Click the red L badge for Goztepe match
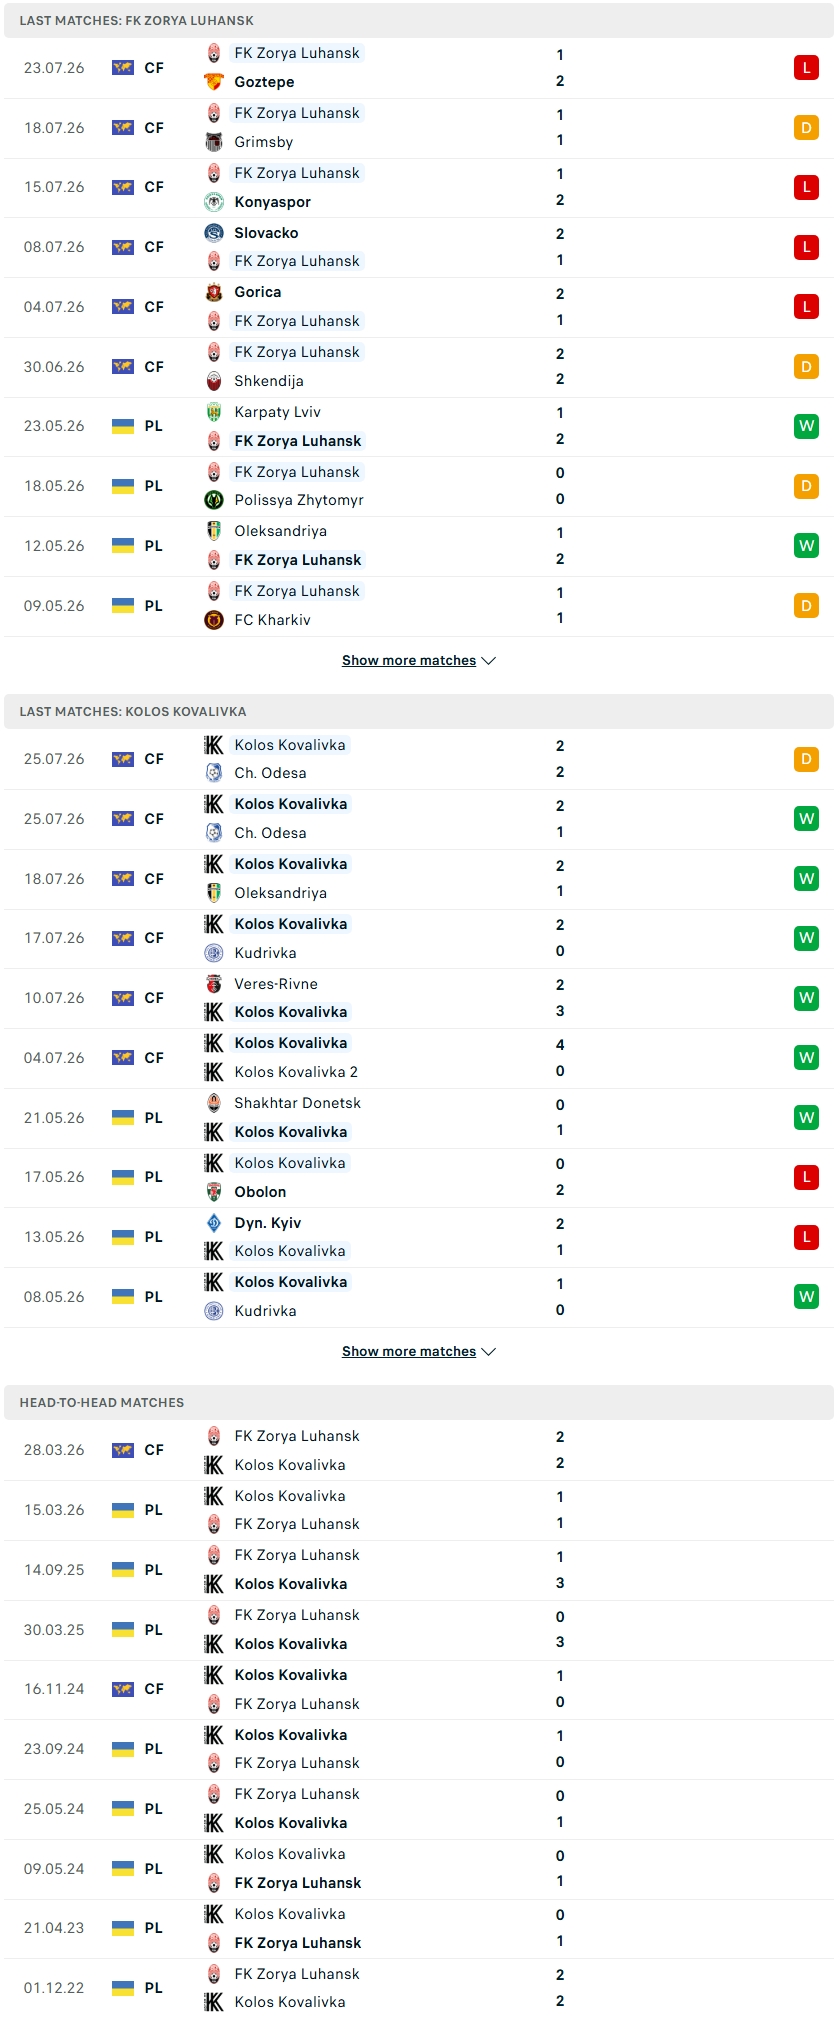The image size is (840, 2018). pos(806,68)
